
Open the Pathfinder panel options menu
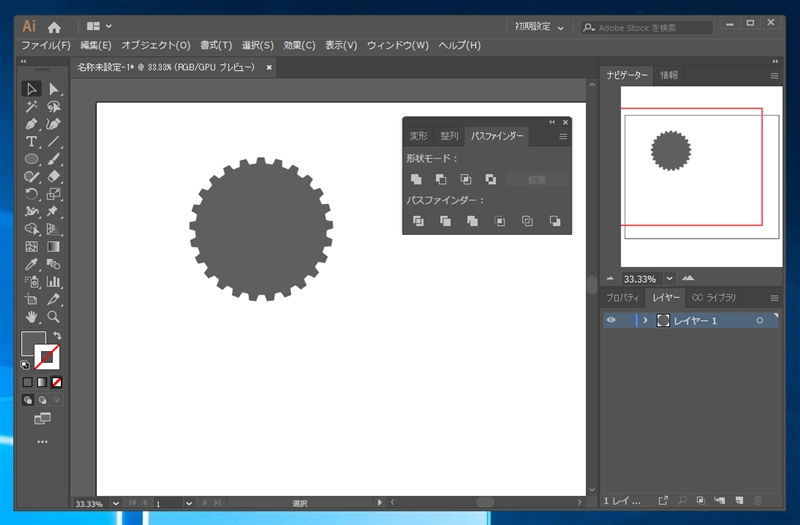click(563, 137)
